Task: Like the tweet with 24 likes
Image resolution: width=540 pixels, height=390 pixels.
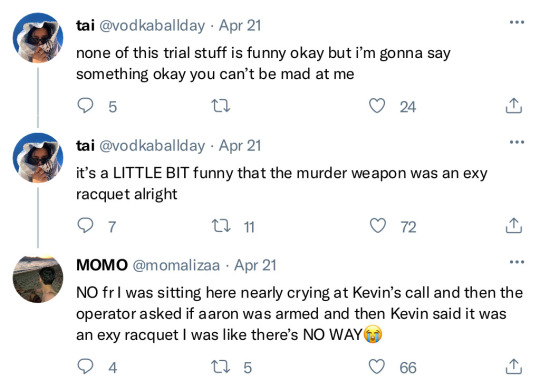Action: click(377, 106)
